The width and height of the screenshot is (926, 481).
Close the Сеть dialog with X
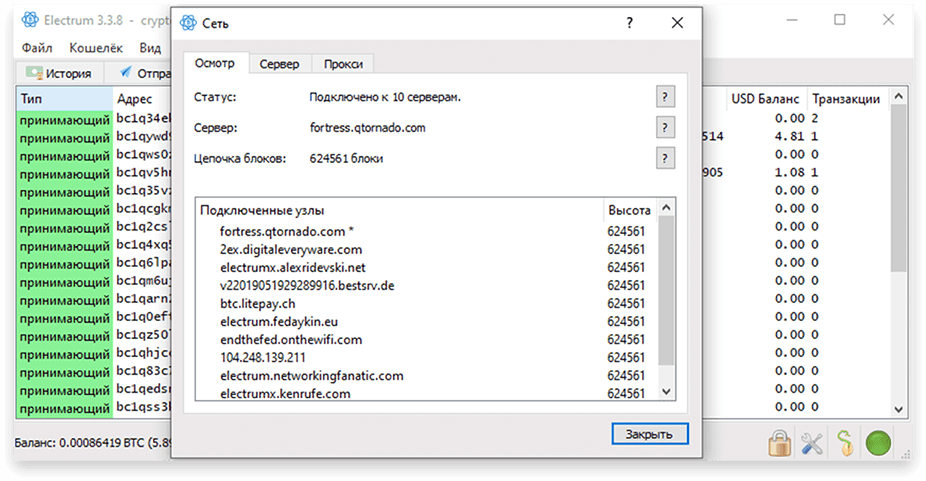pos(677,23)
